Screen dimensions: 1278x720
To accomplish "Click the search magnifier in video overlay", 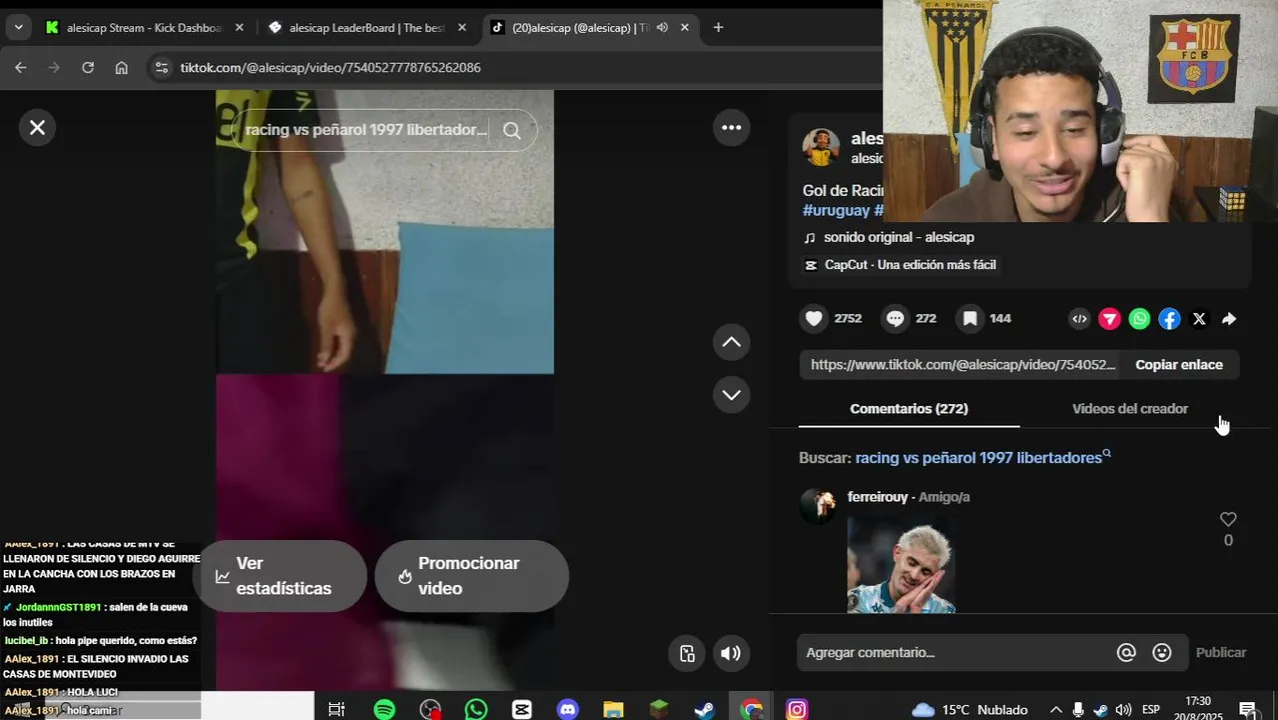I will (x=511, y=130).
